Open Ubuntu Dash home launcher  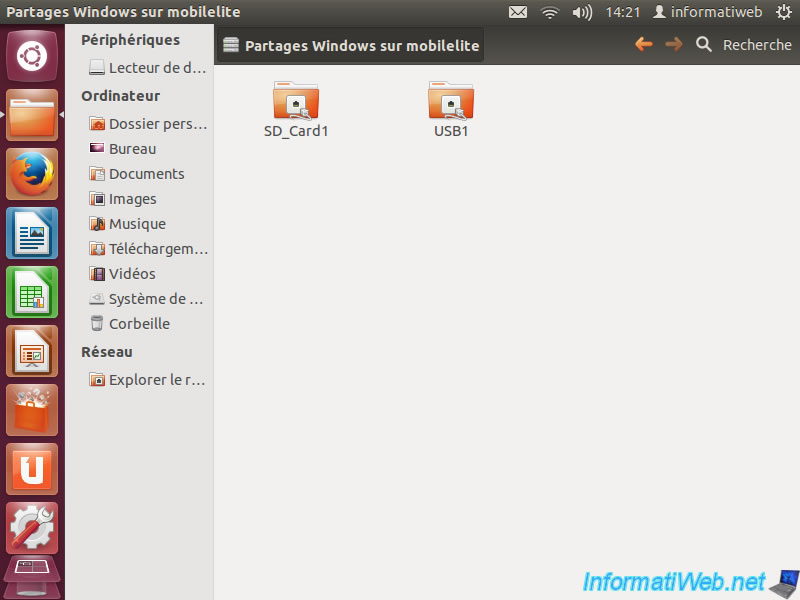[x=32, y=56]
